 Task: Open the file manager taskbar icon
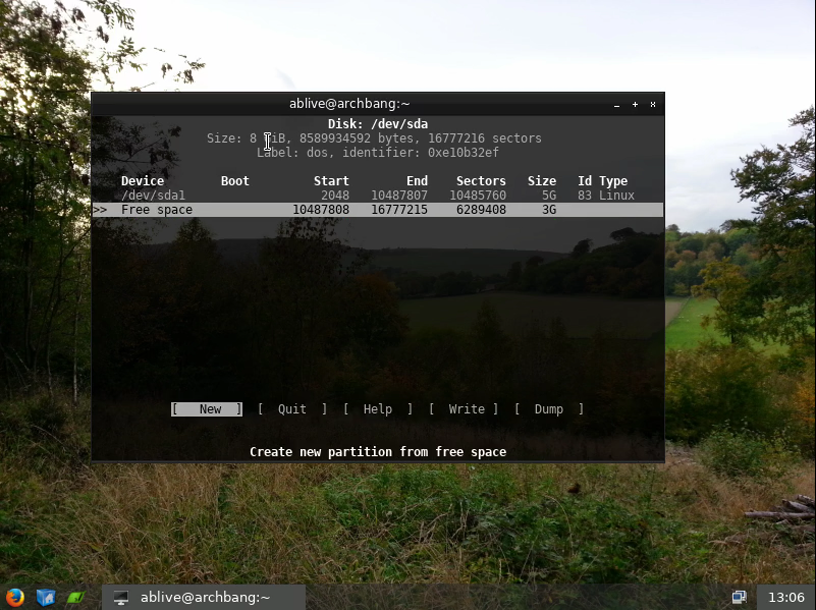(x=45, y=597)
